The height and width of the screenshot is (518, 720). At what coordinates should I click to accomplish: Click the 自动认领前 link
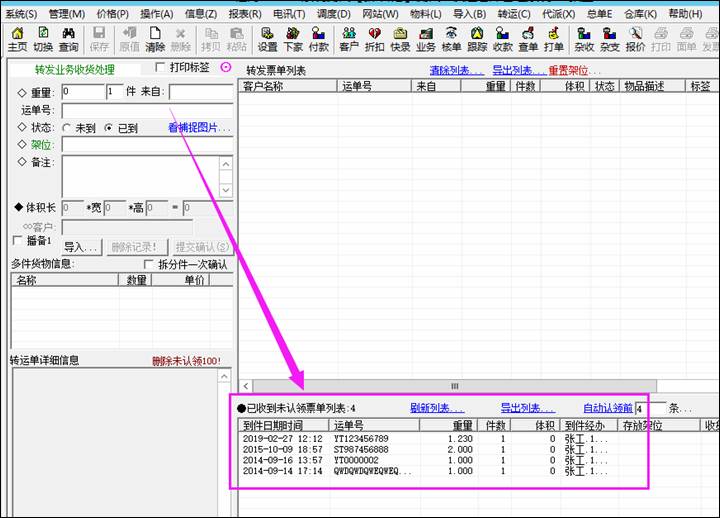coord(608,408)
